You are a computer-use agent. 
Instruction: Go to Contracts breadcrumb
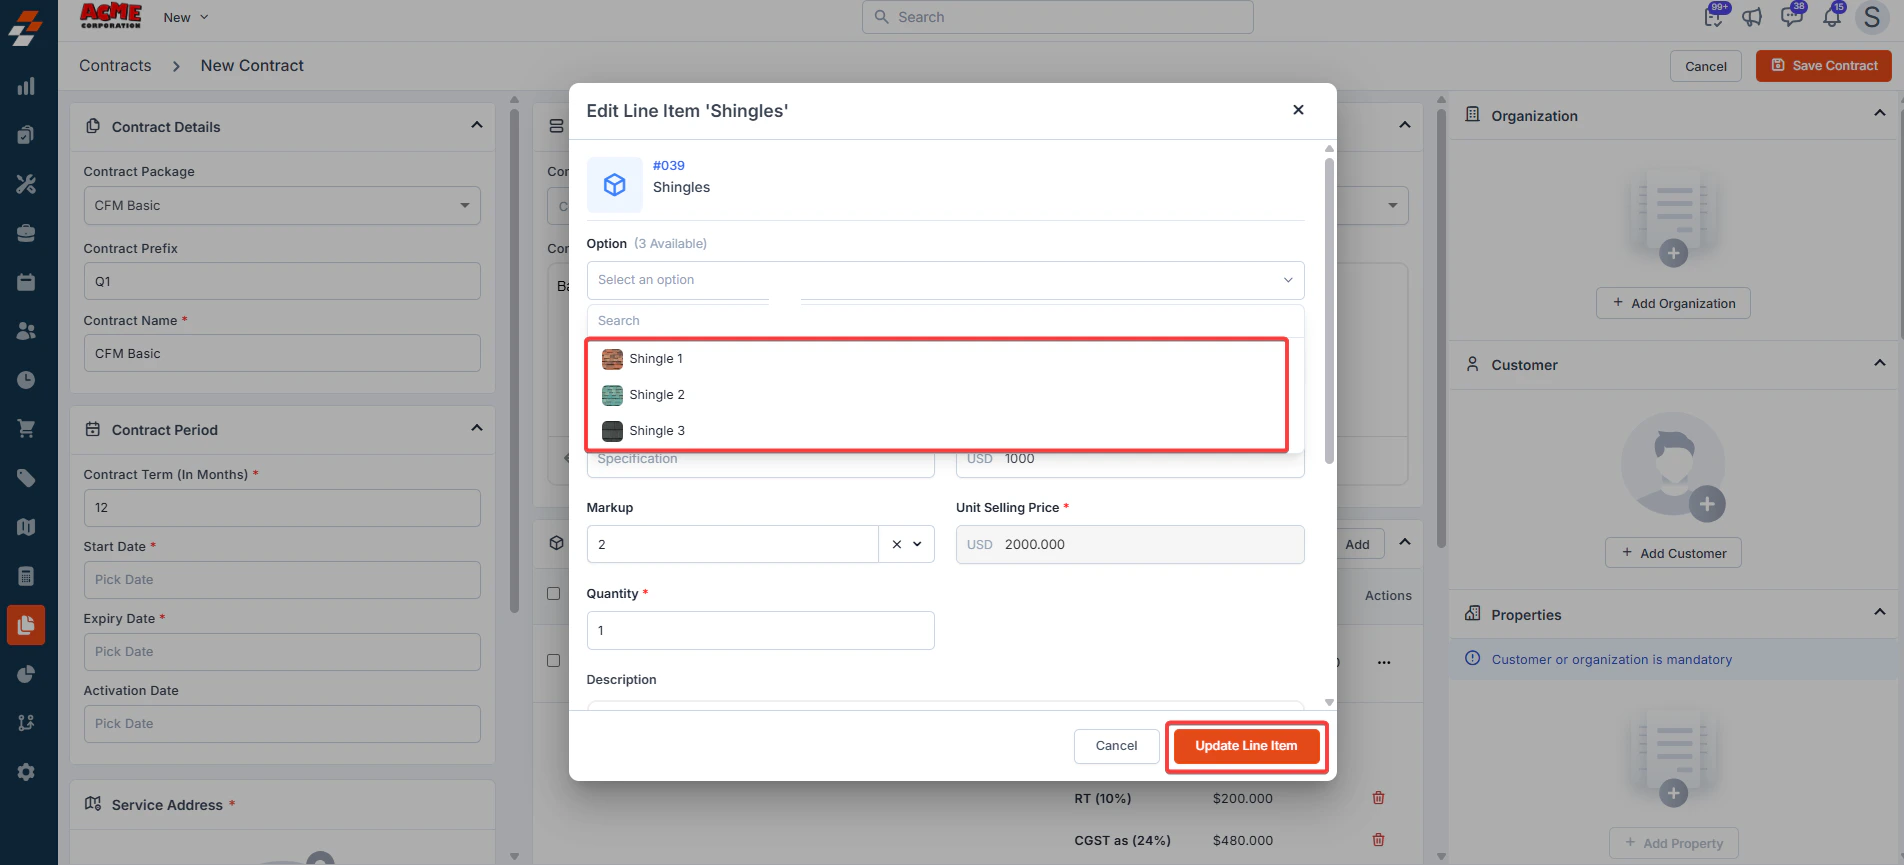point(115,65)
